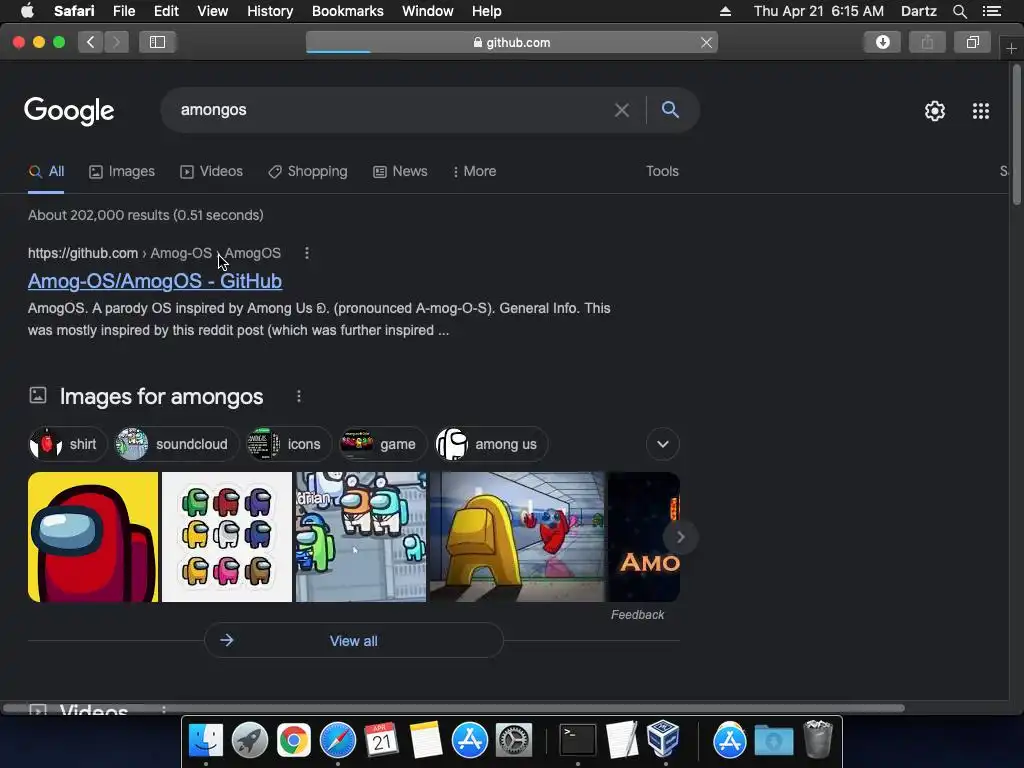Open Google quick settings gear
The image size is (1024, 768).
tap(935, 111)
